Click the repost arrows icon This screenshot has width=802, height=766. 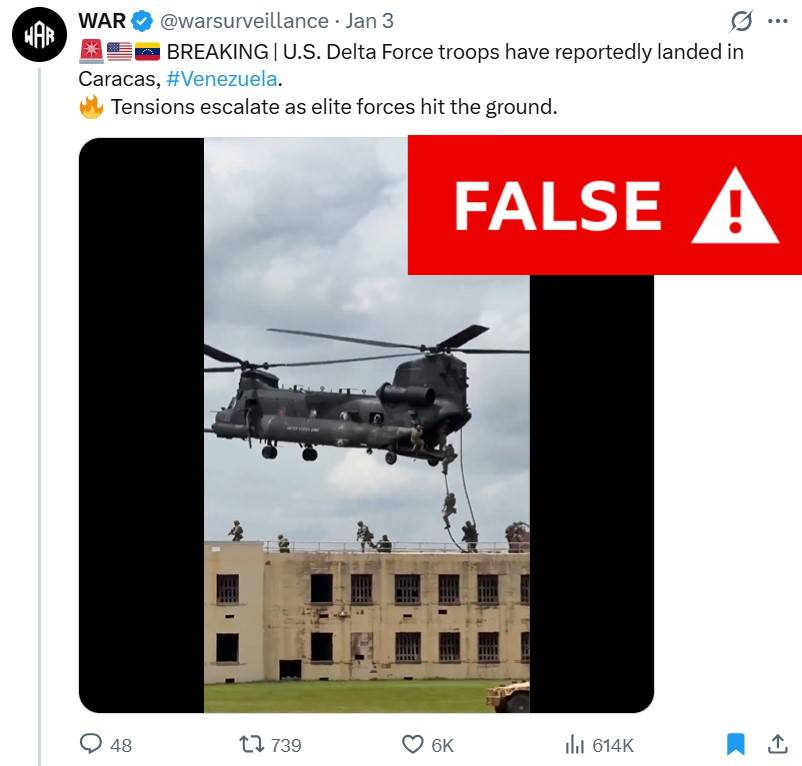point(252,745)
